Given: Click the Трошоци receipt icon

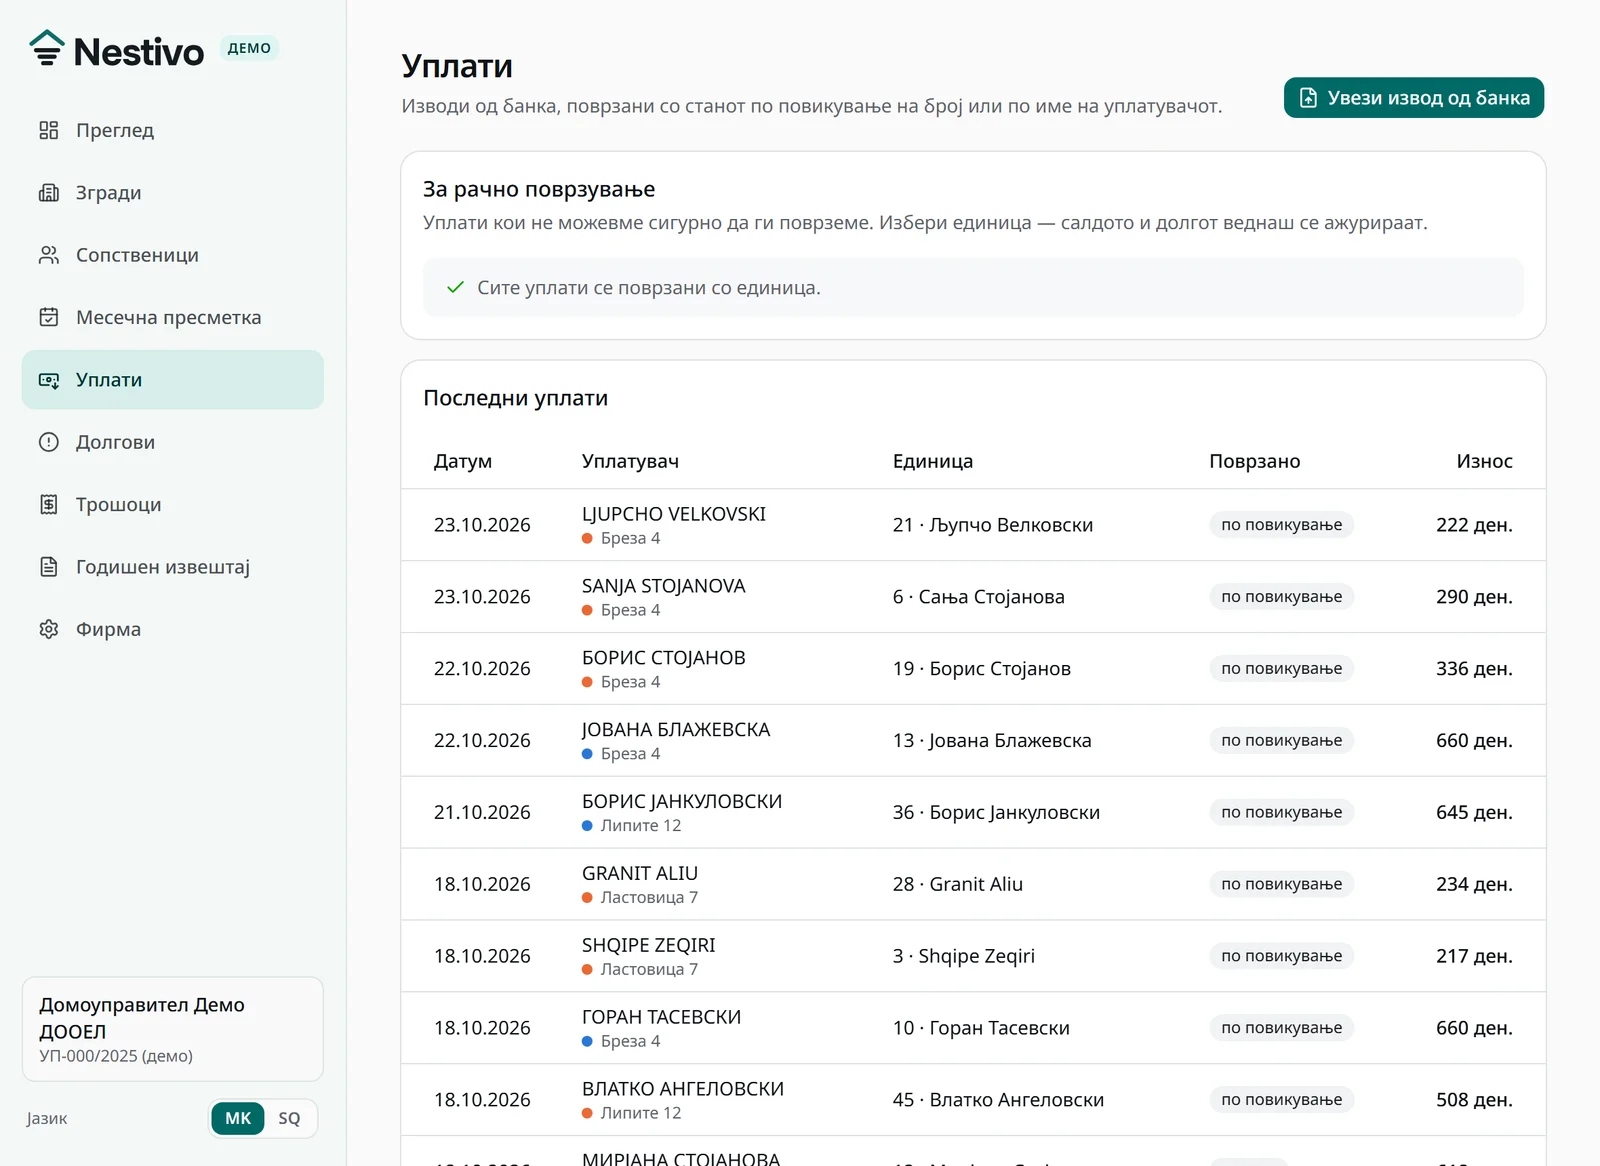Looking at the screenshot, I should 49,504.
